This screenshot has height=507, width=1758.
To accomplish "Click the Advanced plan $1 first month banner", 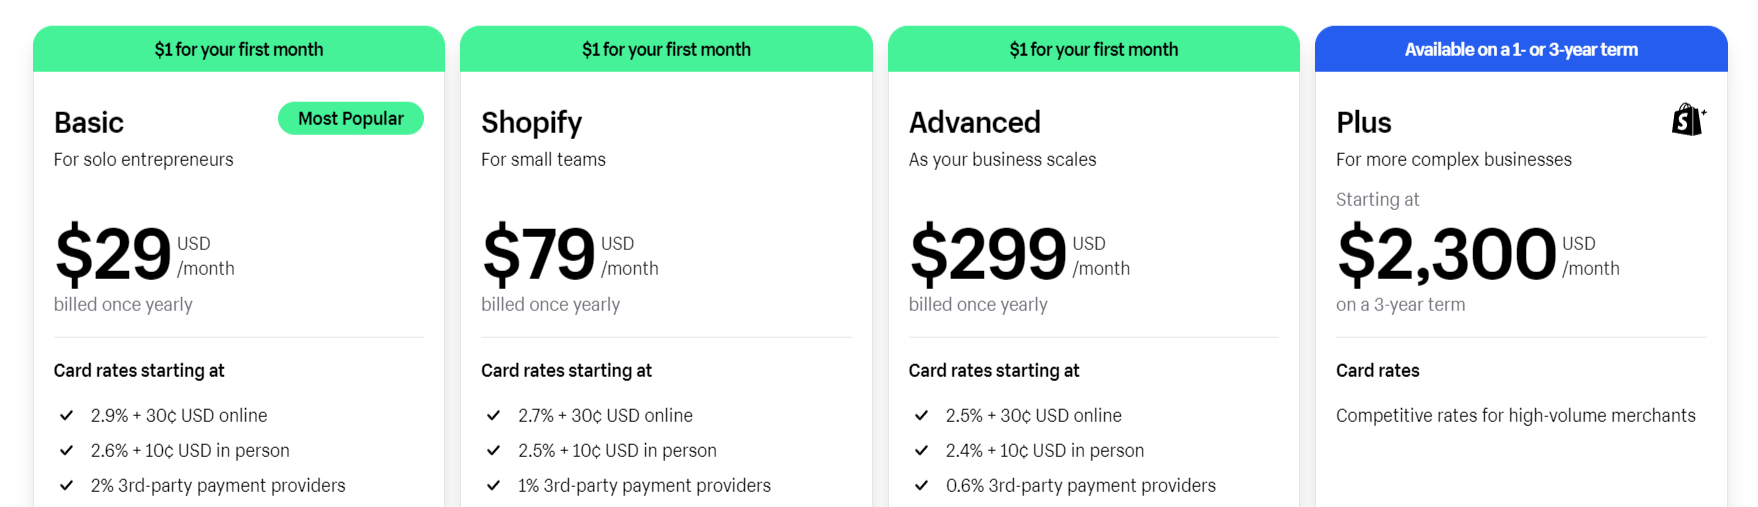I will pyautogui.click(x=1093, y=49).
